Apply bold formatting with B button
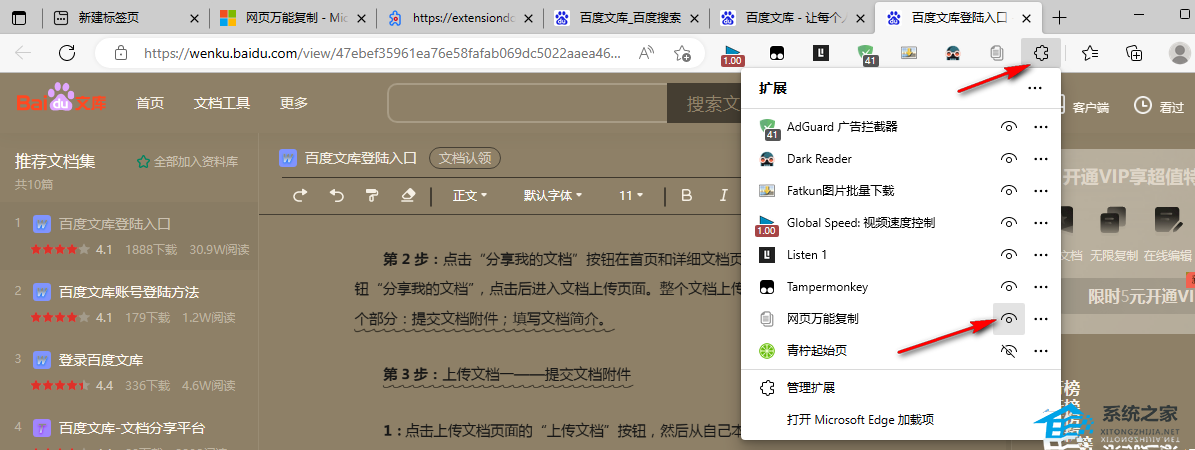Screen dimensions: 1195x450 (686, 196)
